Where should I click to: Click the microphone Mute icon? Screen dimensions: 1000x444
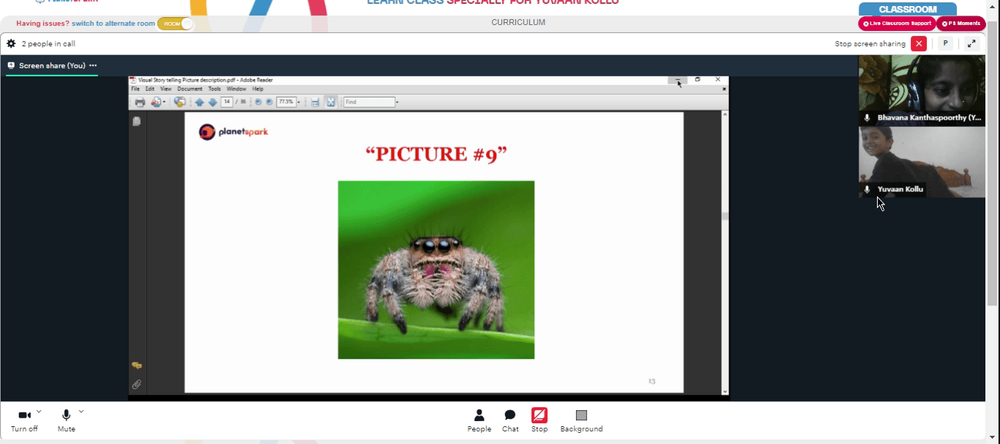pyautogui.click(x=66, y=415)
